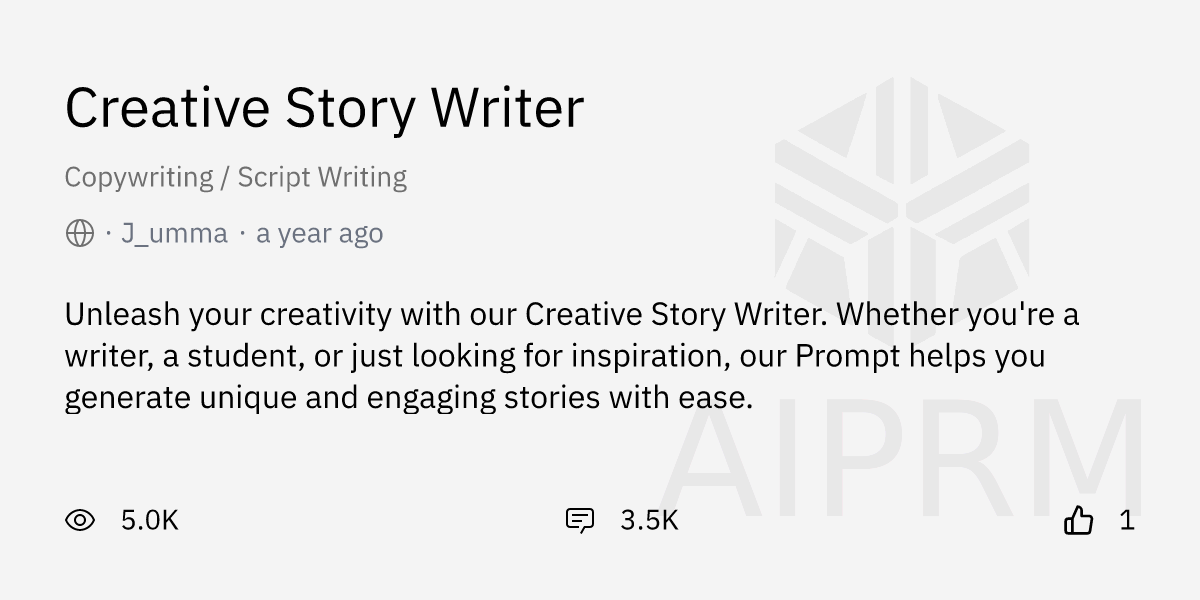
Task: Click the eye views icon
Action: [x=80, y=520]
